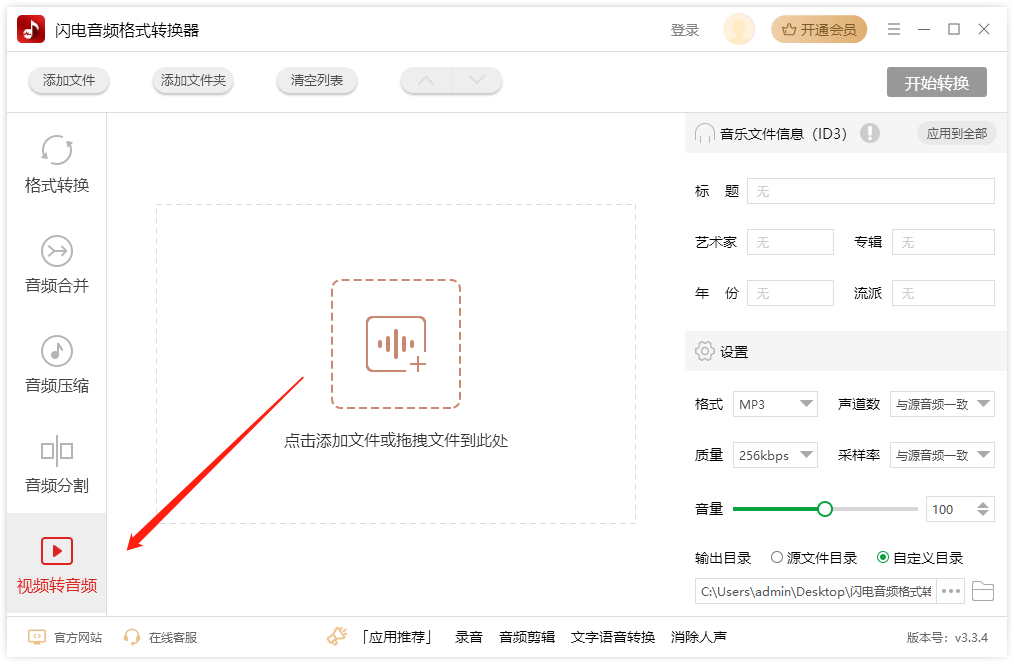Adjust the 音量 volume slider
Image resolution: width=1014 pixels, height=664 pixels.
824,508
